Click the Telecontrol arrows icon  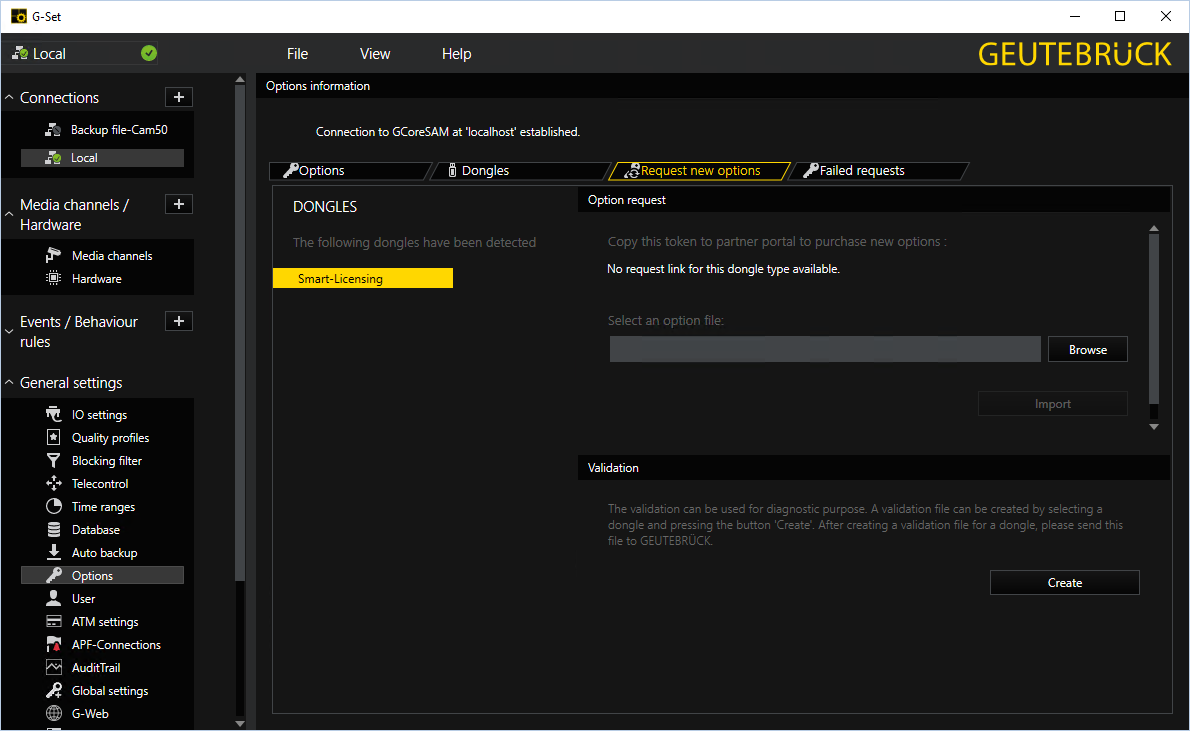54,484
